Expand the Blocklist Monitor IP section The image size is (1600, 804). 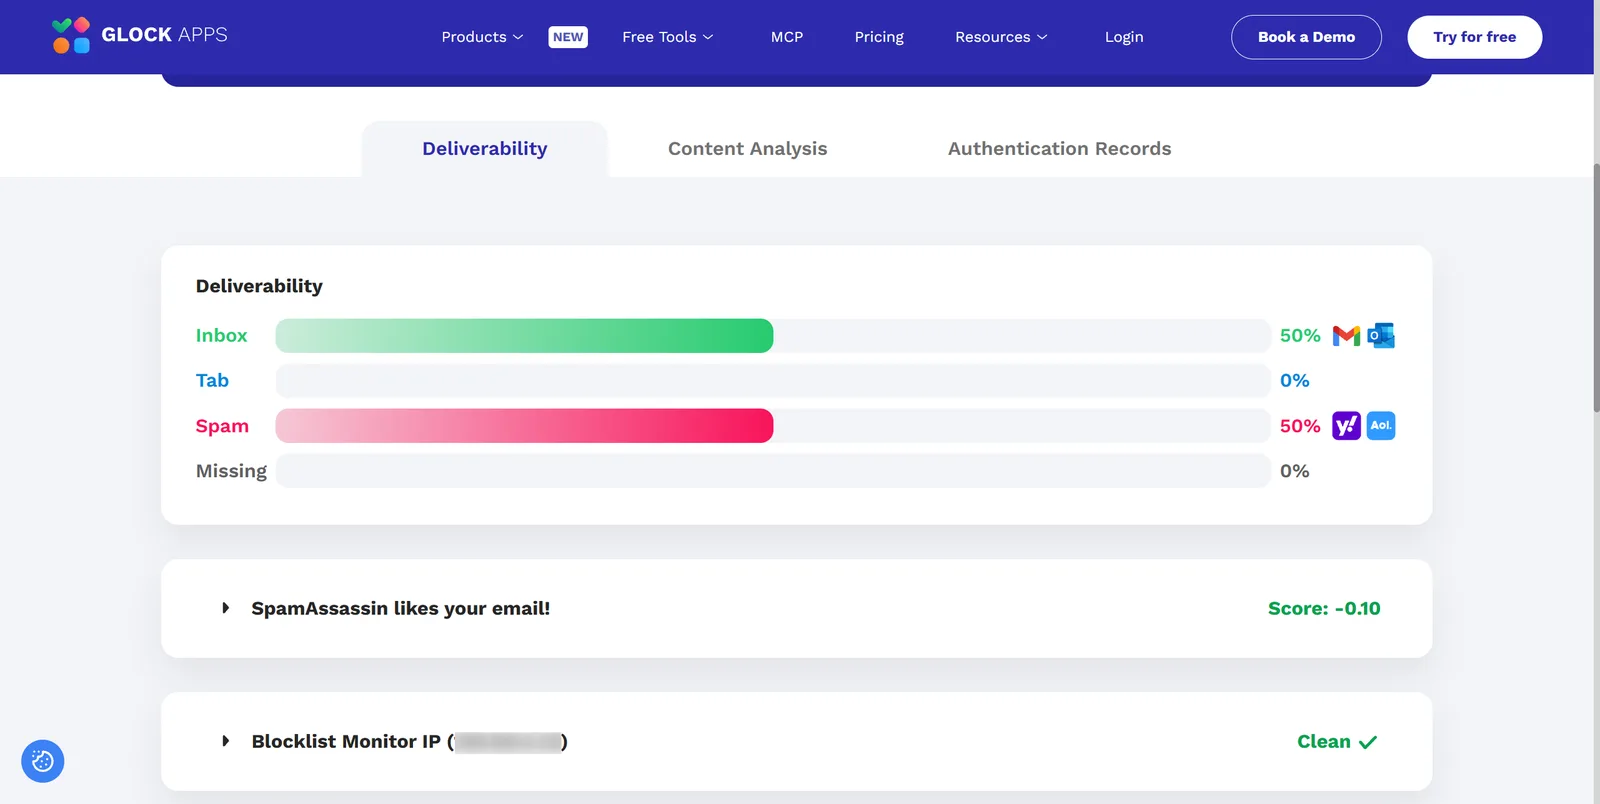coord(796,741)
